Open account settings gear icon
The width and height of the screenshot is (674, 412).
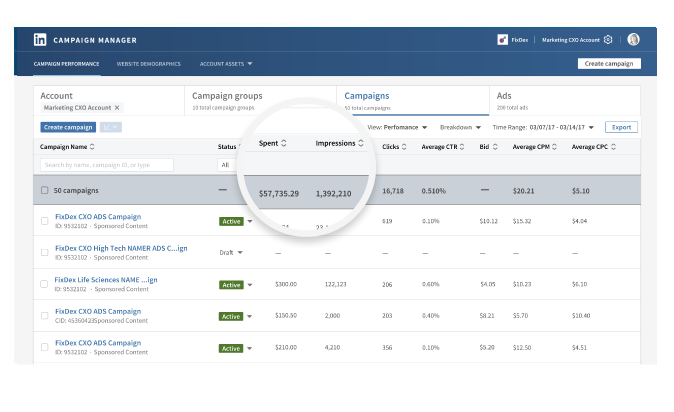click(x=608, y=40)
